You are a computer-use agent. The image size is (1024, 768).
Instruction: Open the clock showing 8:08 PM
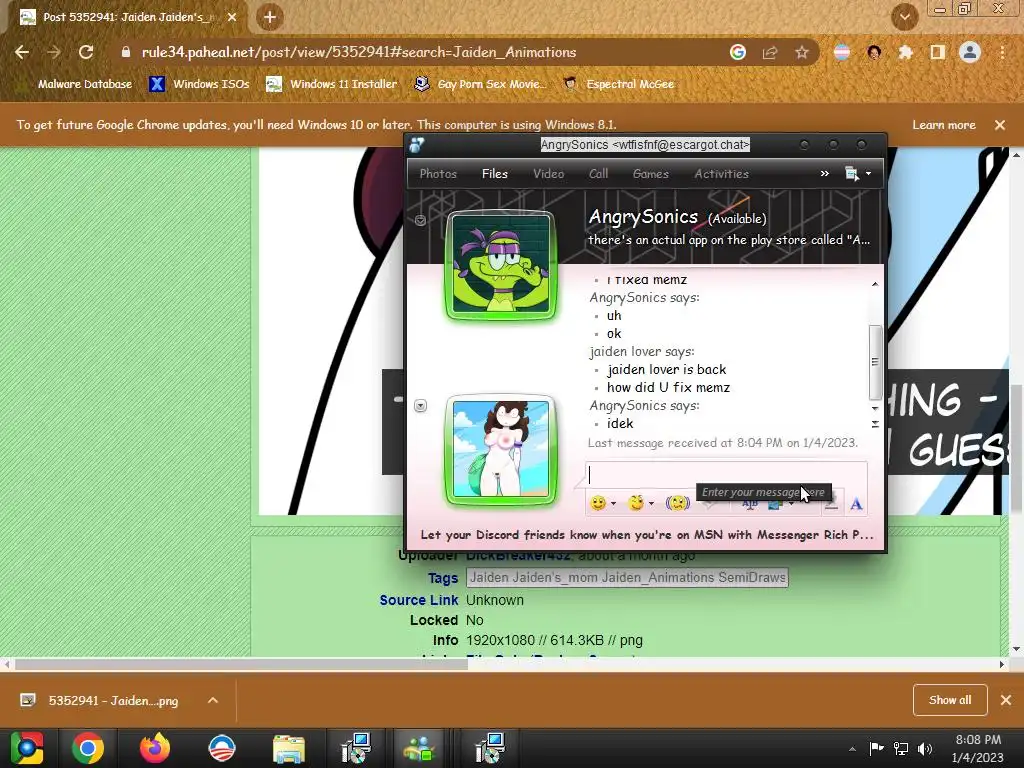(x=978, y=748)
